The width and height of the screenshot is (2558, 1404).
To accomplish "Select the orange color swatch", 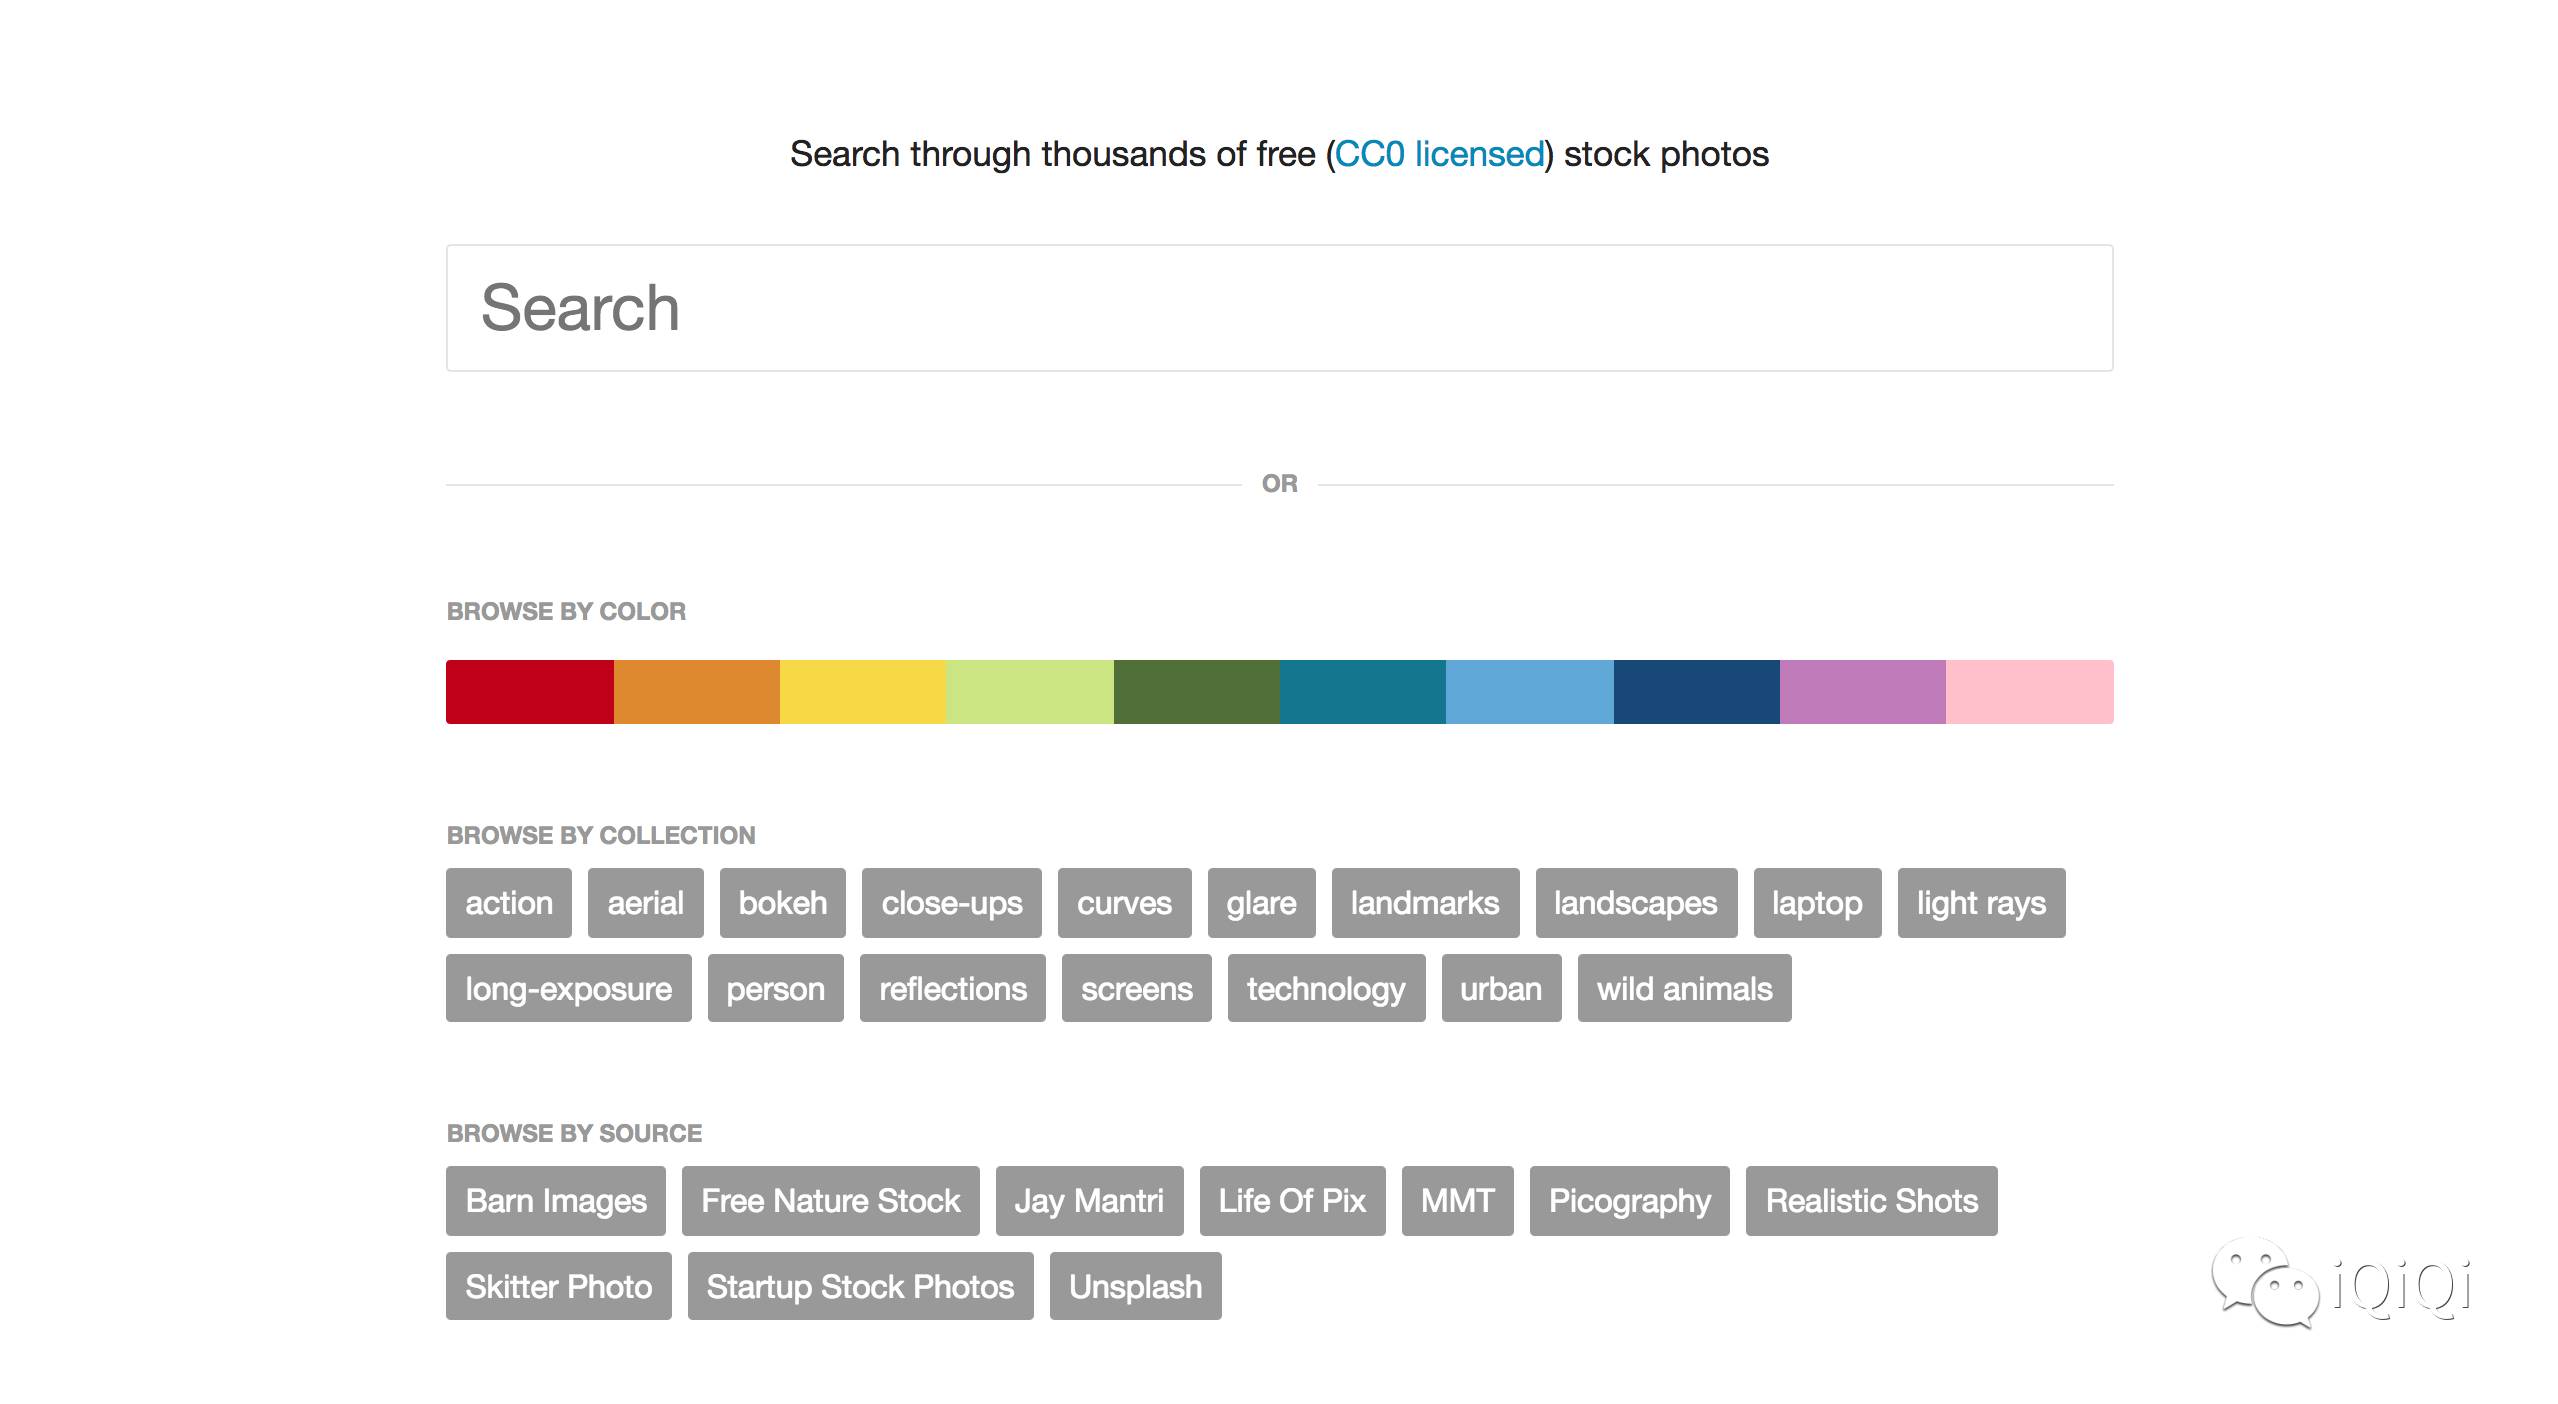I will [697, 691].
